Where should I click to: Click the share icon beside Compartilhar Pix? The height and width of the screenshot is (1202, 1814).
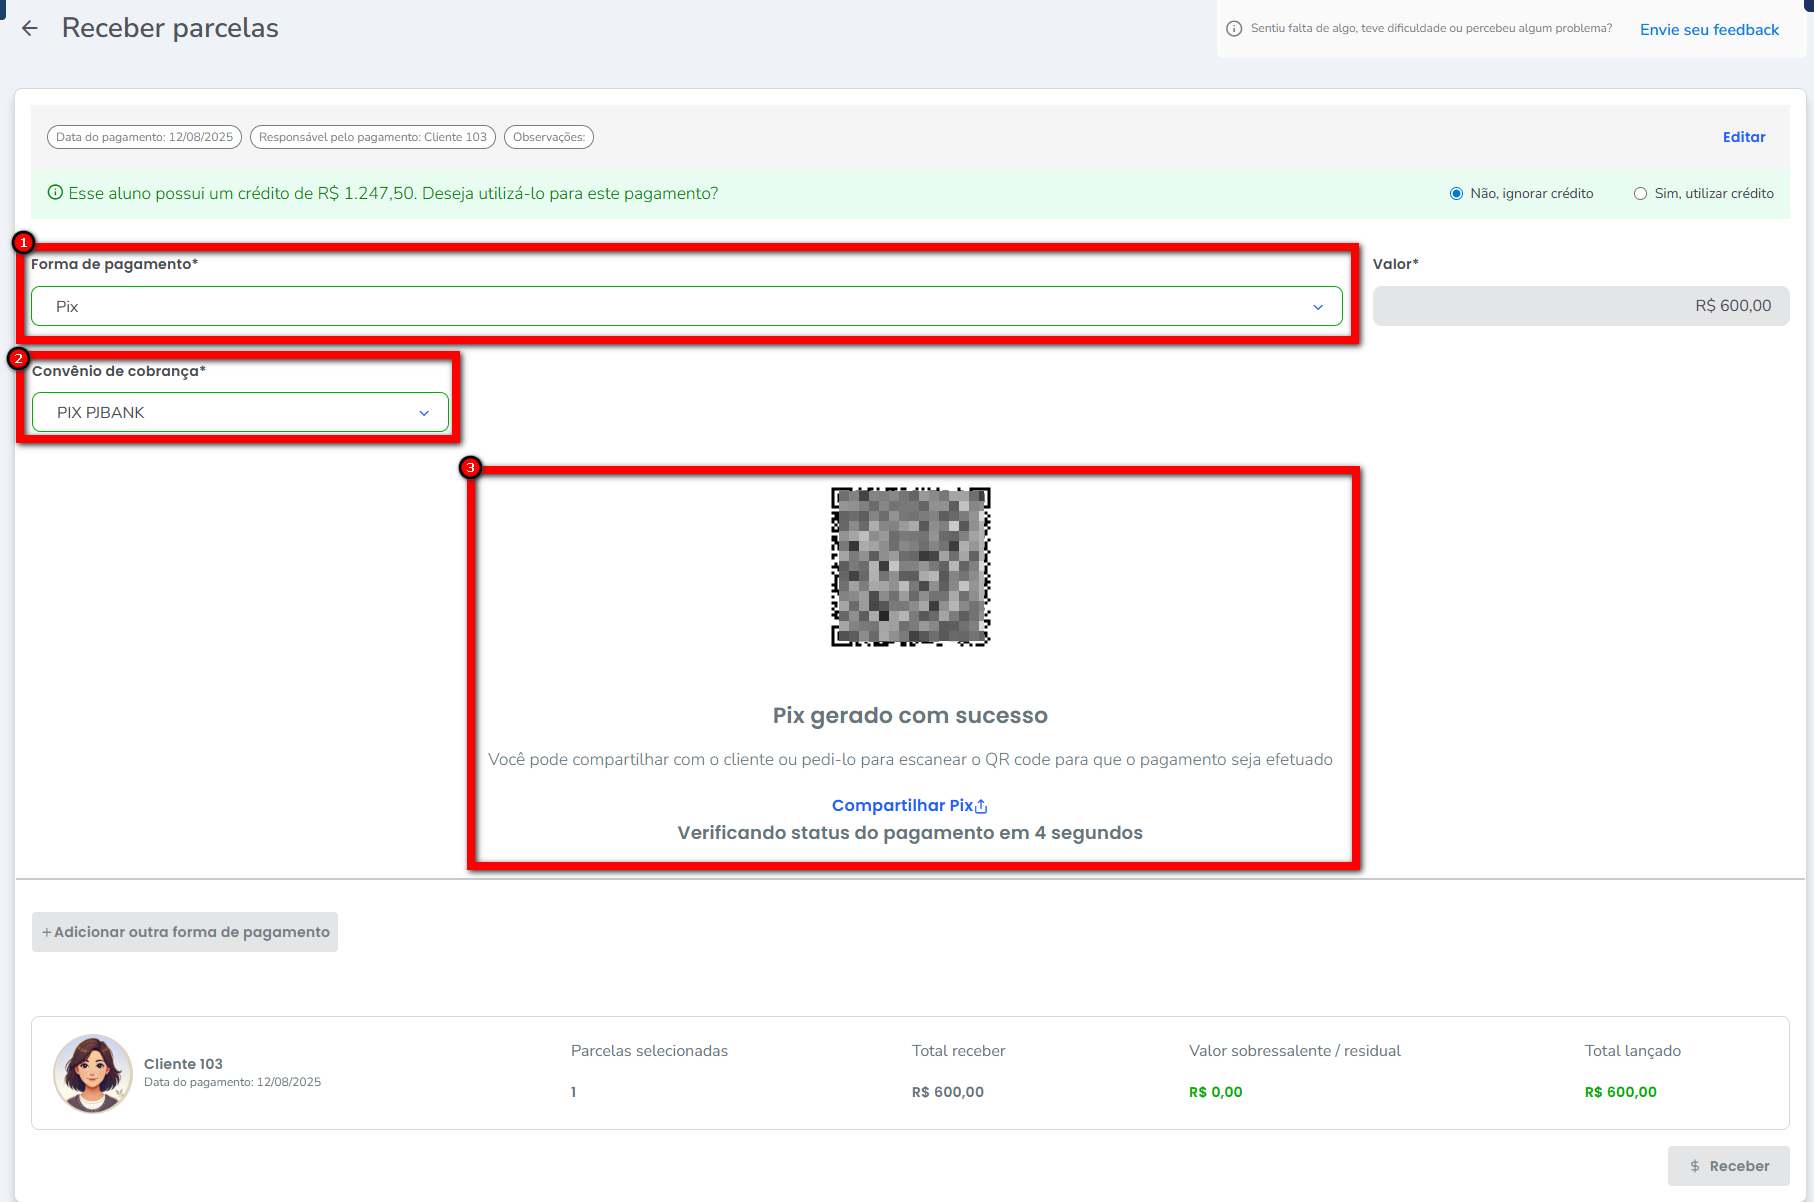click(x=982, y=807)
